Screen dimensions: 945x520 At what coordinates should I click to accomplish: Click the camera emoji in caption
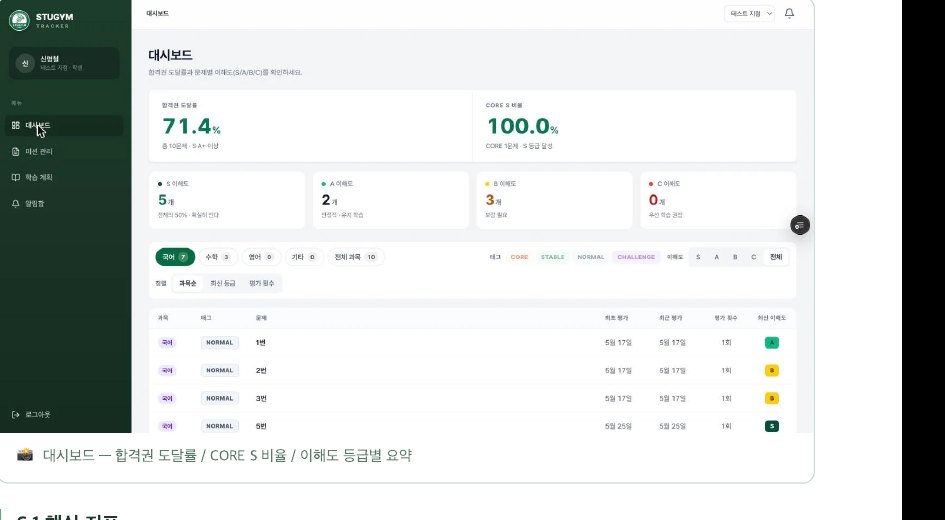[25, 455]
